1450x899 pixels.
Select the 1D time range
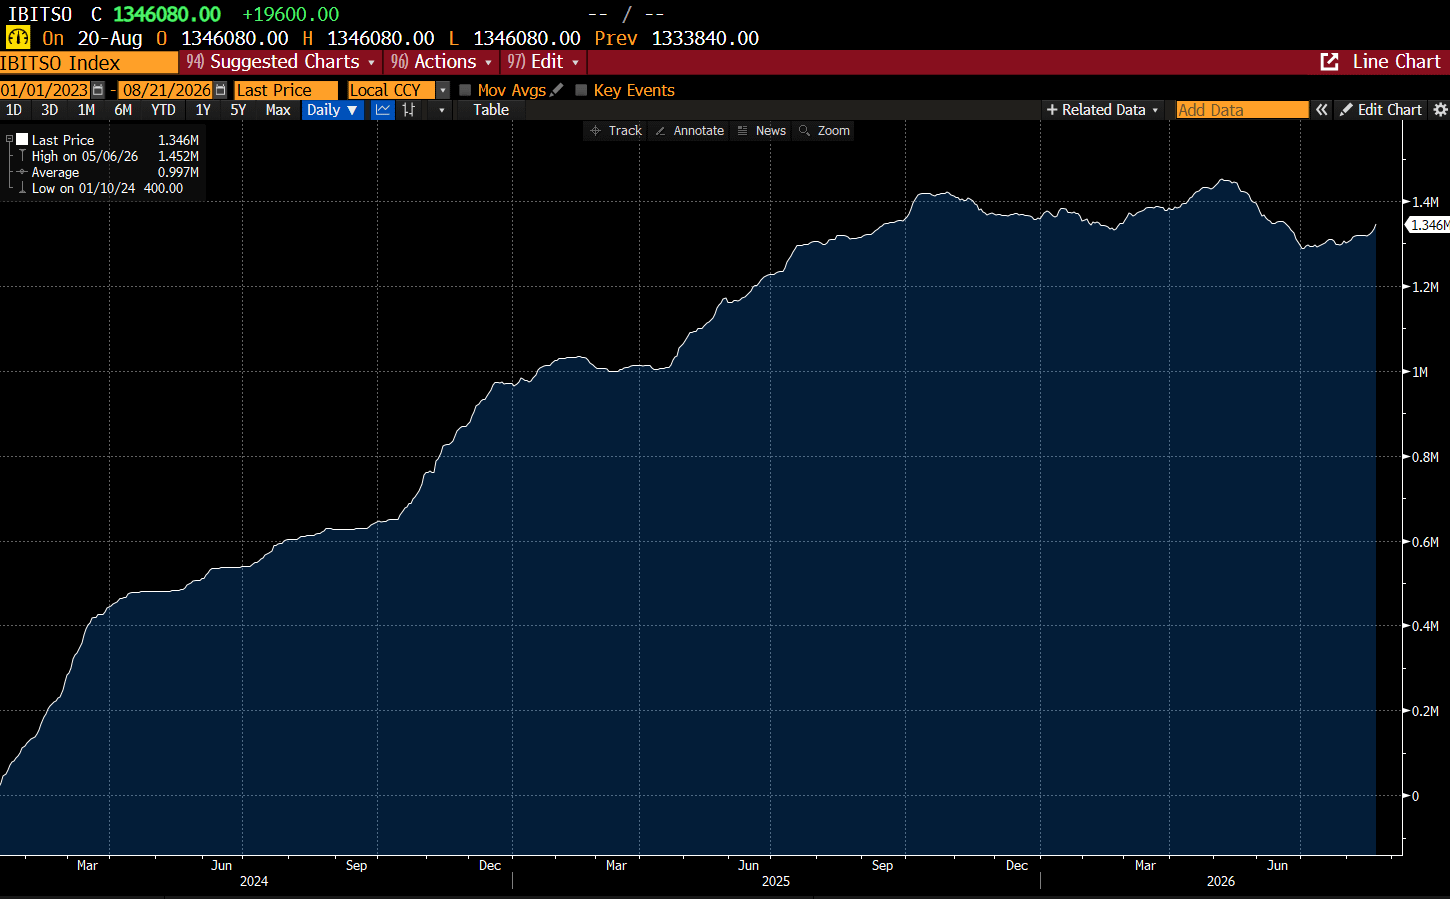point(14,110)
